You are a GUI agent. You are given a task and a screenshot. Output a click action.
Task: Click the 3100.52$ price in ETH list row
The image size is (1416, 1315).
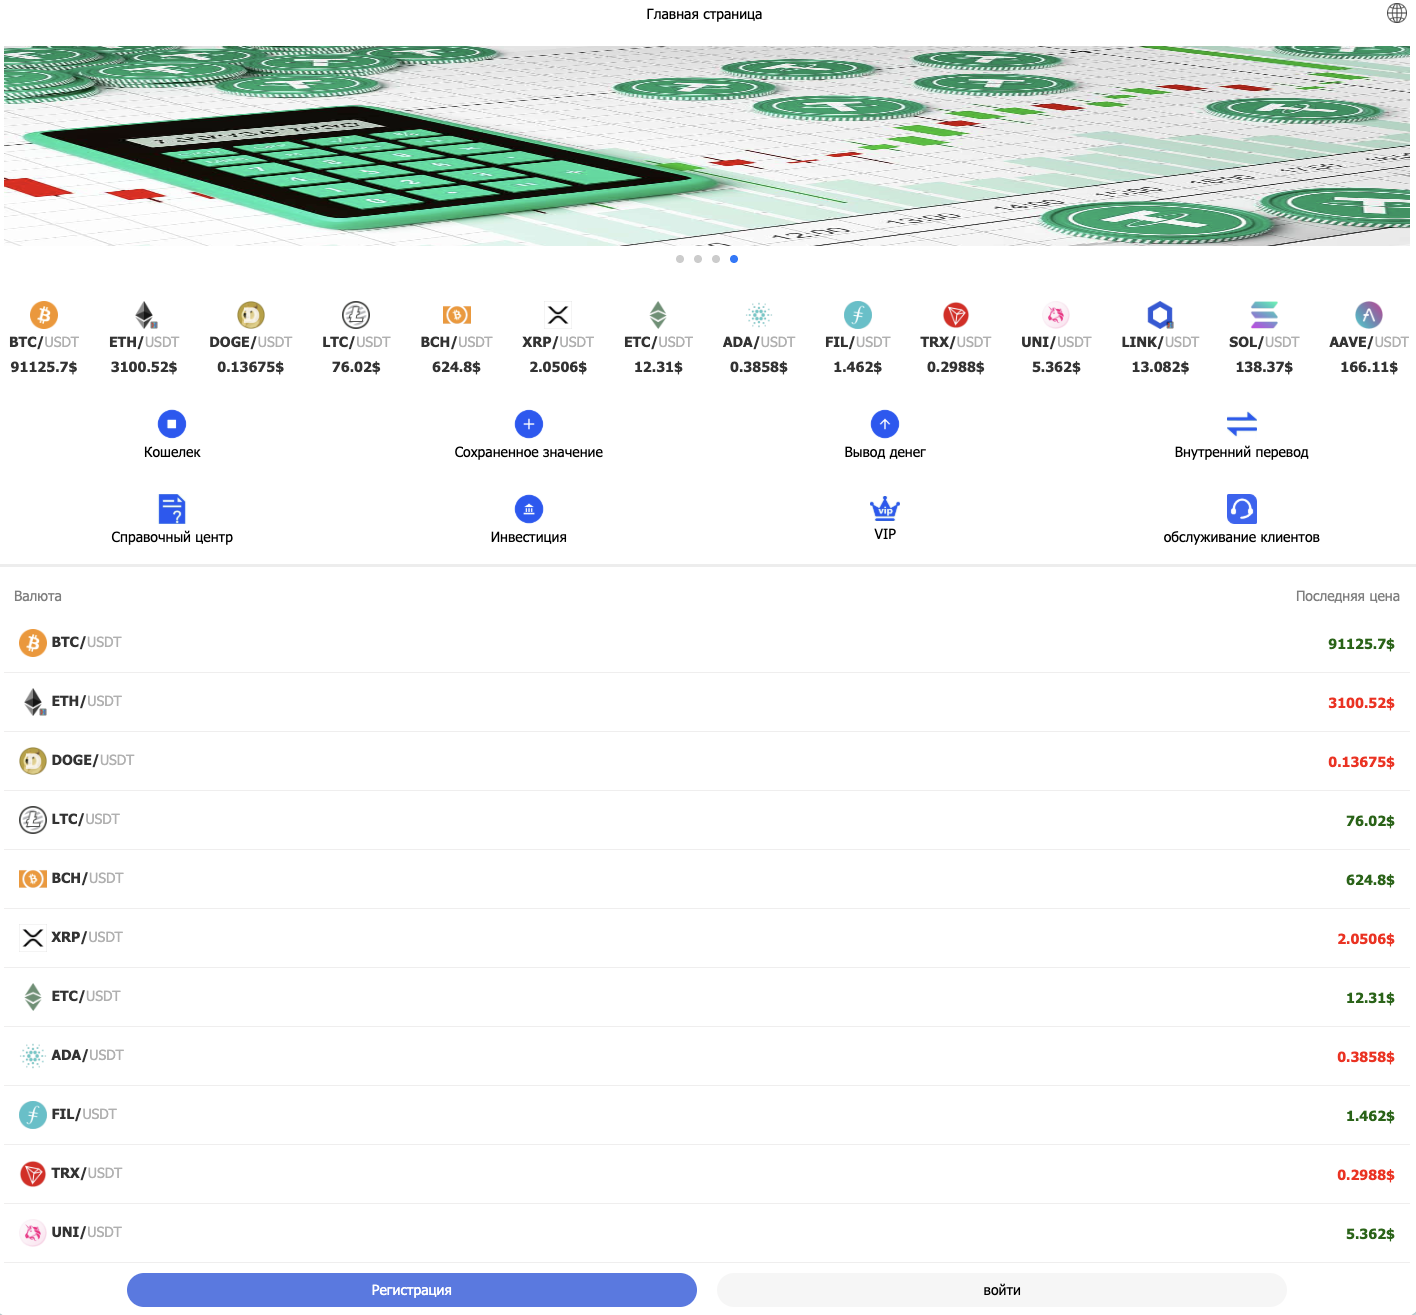[x=1361, y=703]
